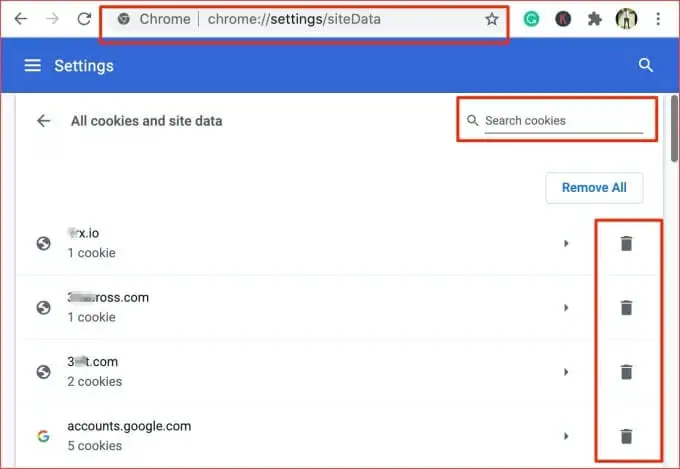Open the Settings hamburger menu

click(x=33, y=66)
